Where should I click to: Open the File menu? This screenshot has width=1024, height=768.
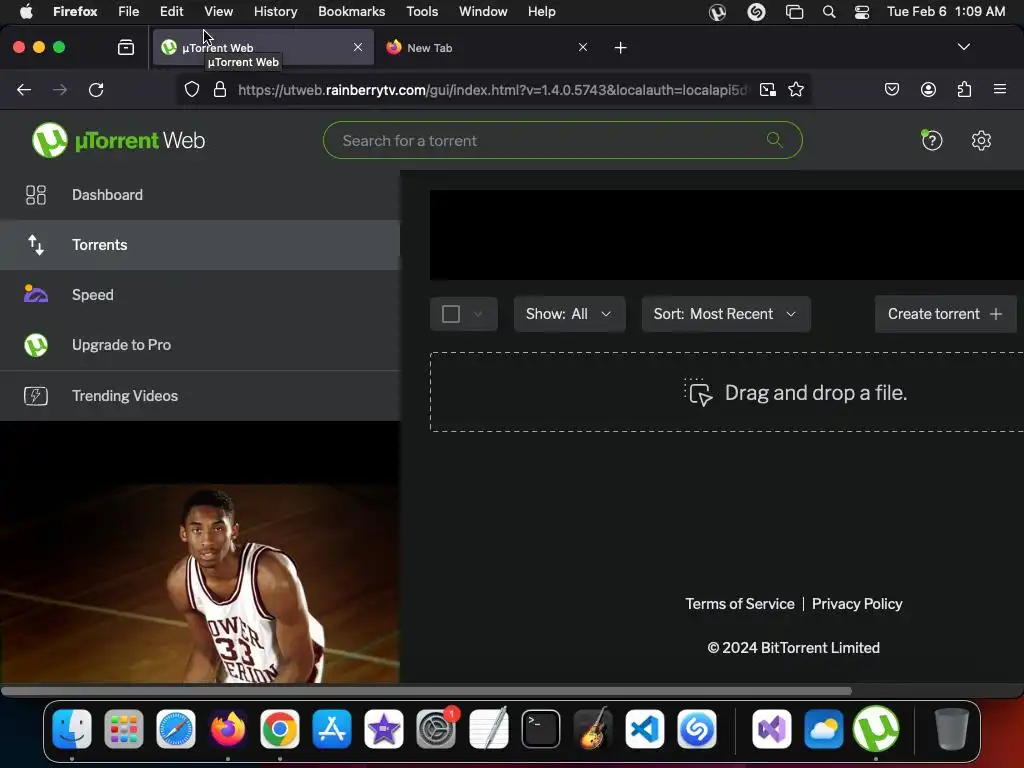129,12
